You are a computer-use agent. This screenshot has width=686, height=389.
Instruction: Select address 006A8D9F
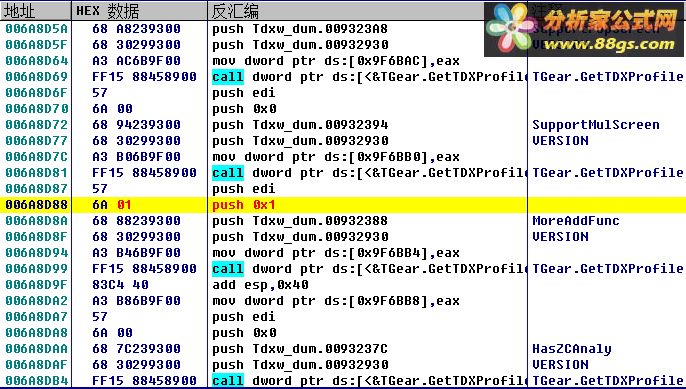point(37,284)
